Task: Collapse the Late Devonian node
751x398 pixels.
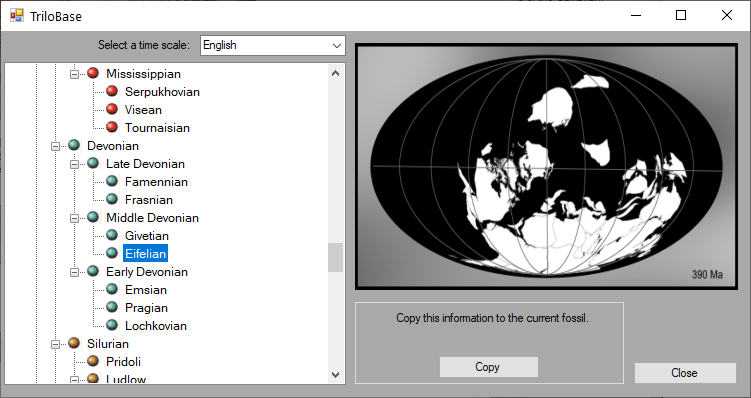Action: [74, 164]
